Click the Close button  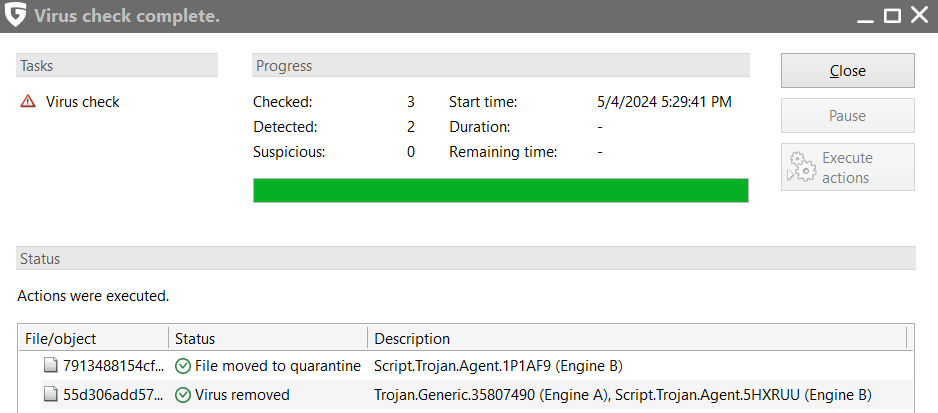tap(848, 71)
